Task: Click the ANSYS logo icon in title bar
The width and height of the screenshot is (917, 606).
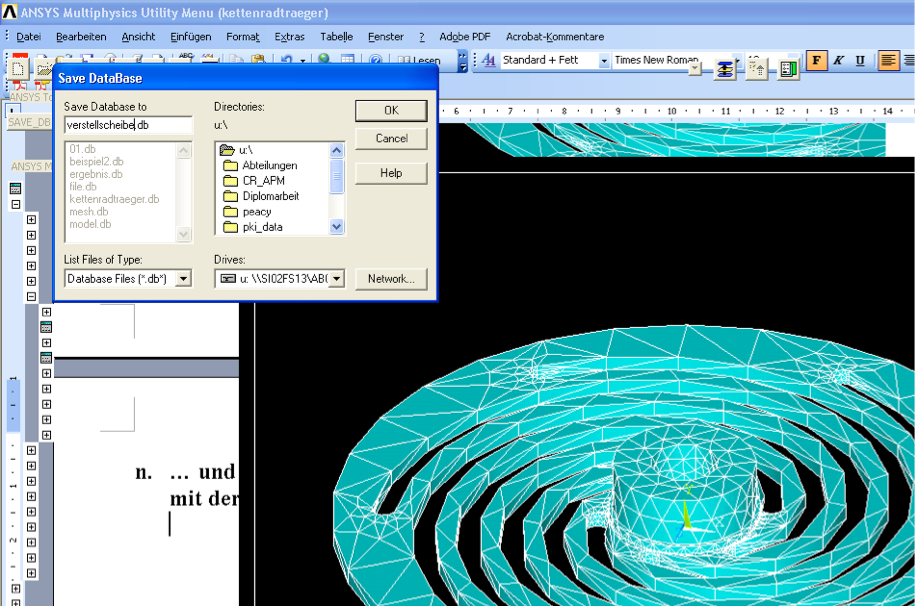Action: (x=9, y=12)
